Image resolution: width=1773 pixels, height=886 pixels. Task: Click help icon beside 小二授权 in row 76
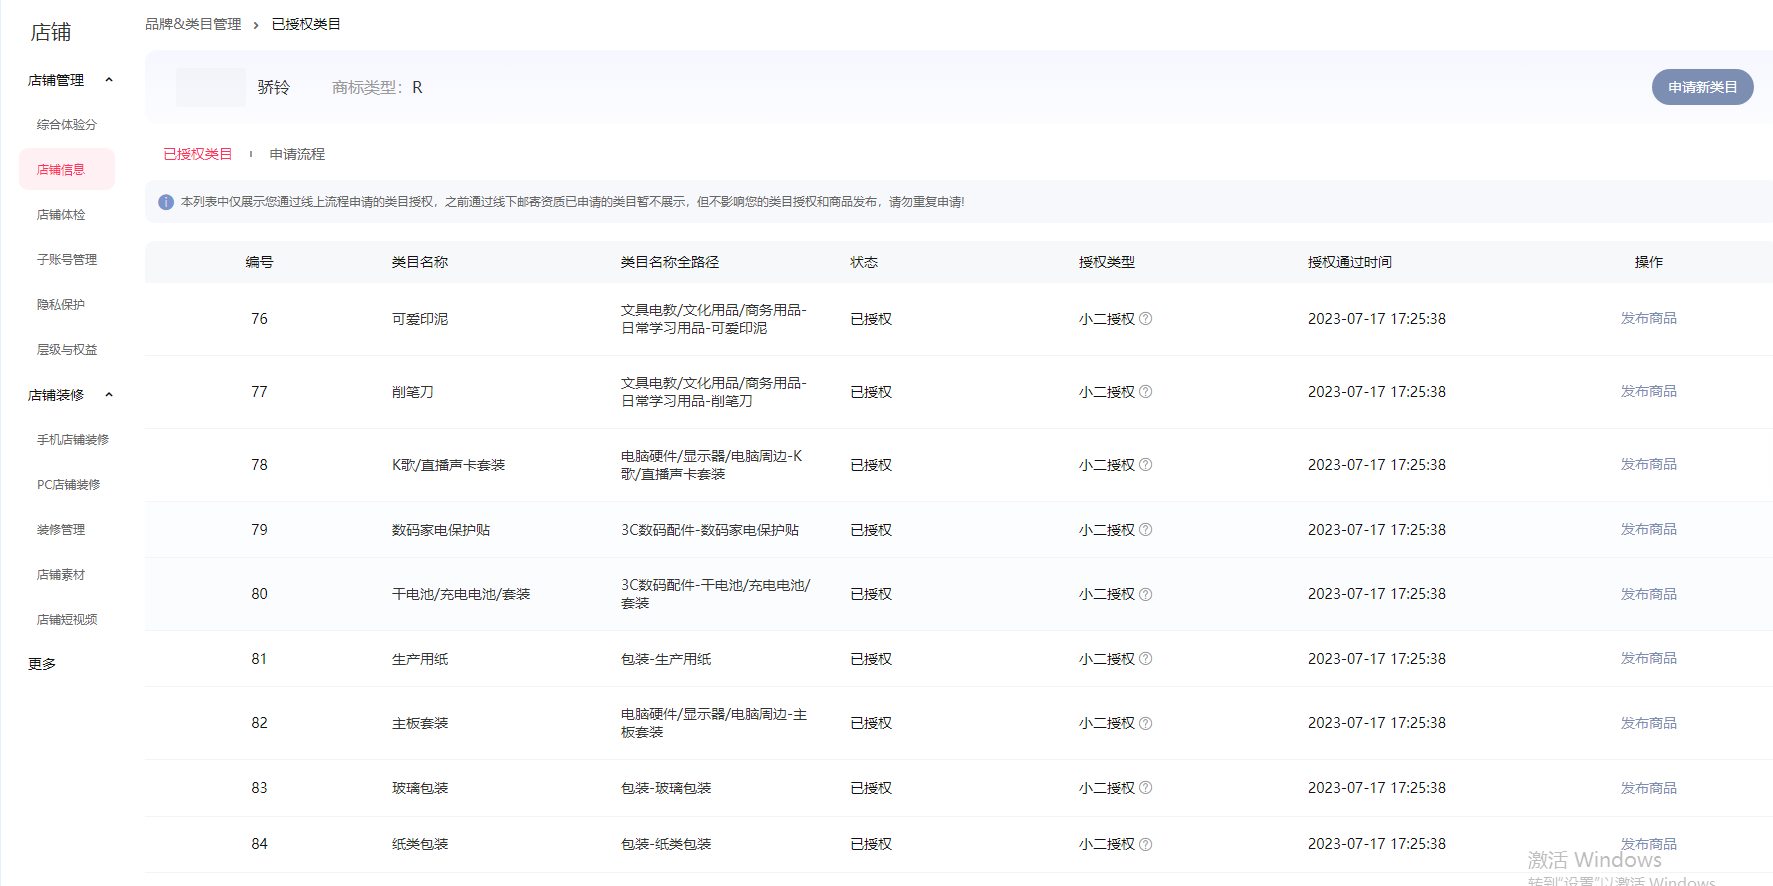[x=1146, y=319]
